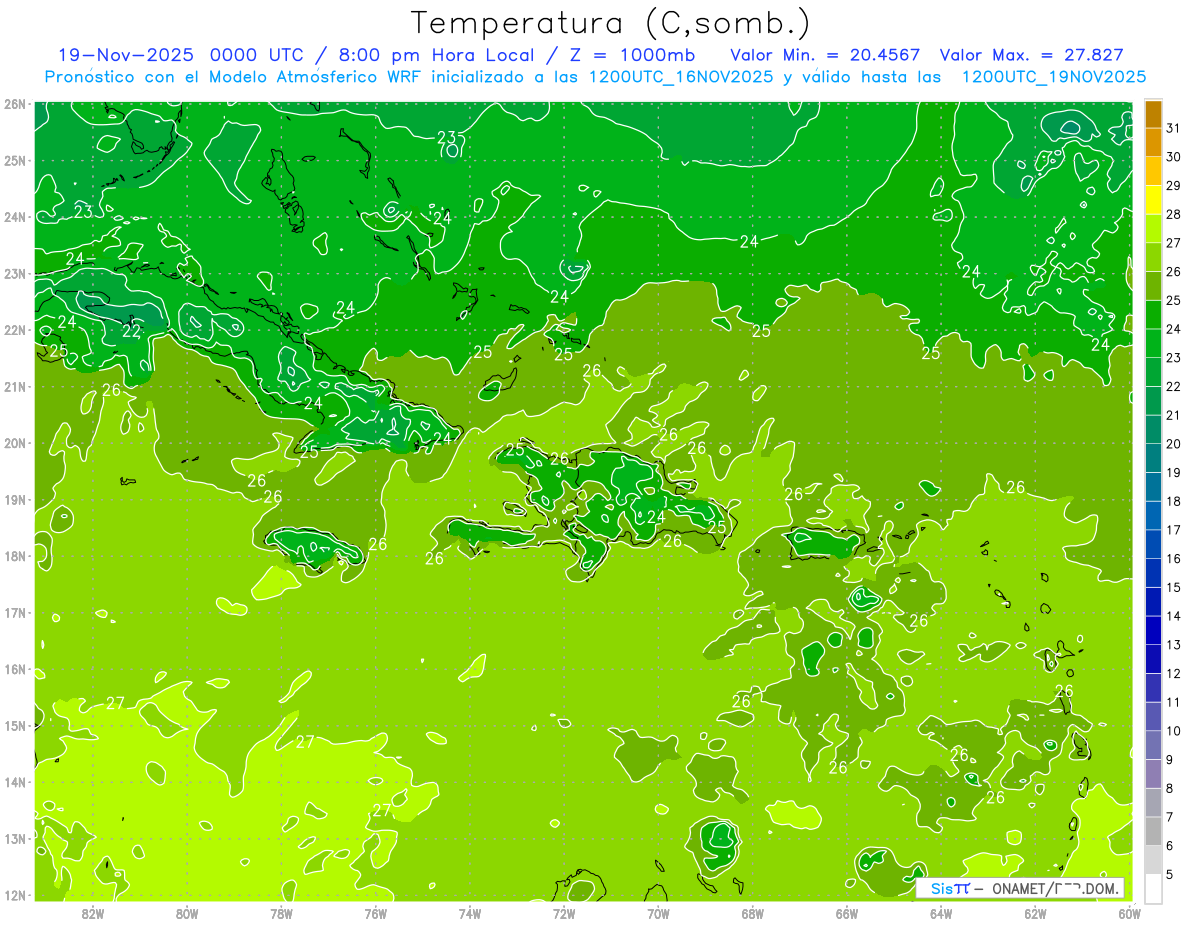The width and height of the screenshot is (1200, 927).
Task: Pick the brown legend swatch above 31
Action: point(1153,114)
